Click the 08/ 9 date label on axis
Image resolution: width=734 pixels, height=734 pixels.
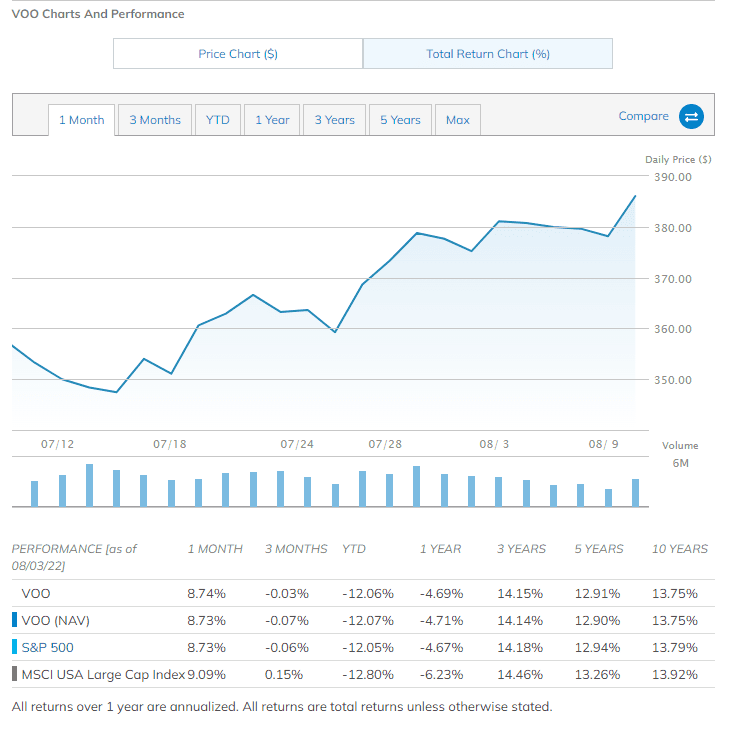click(604, 444)
